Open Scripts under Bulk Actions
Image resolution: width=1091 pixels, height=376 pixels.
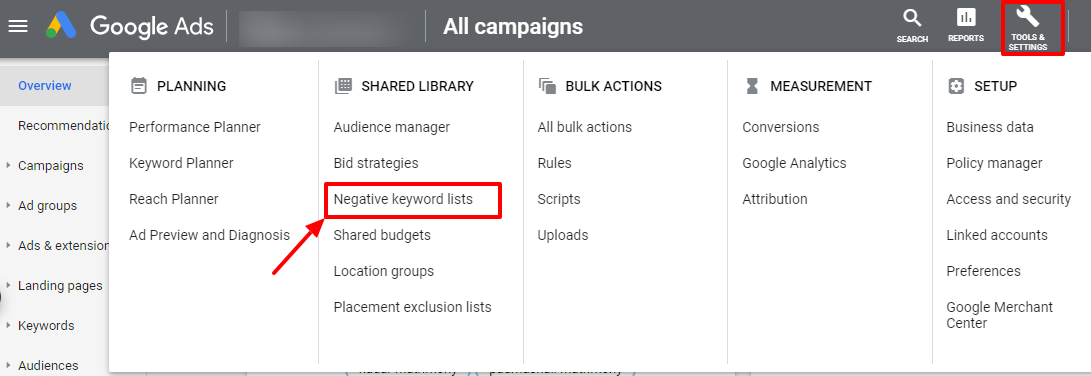coord(559,199)
